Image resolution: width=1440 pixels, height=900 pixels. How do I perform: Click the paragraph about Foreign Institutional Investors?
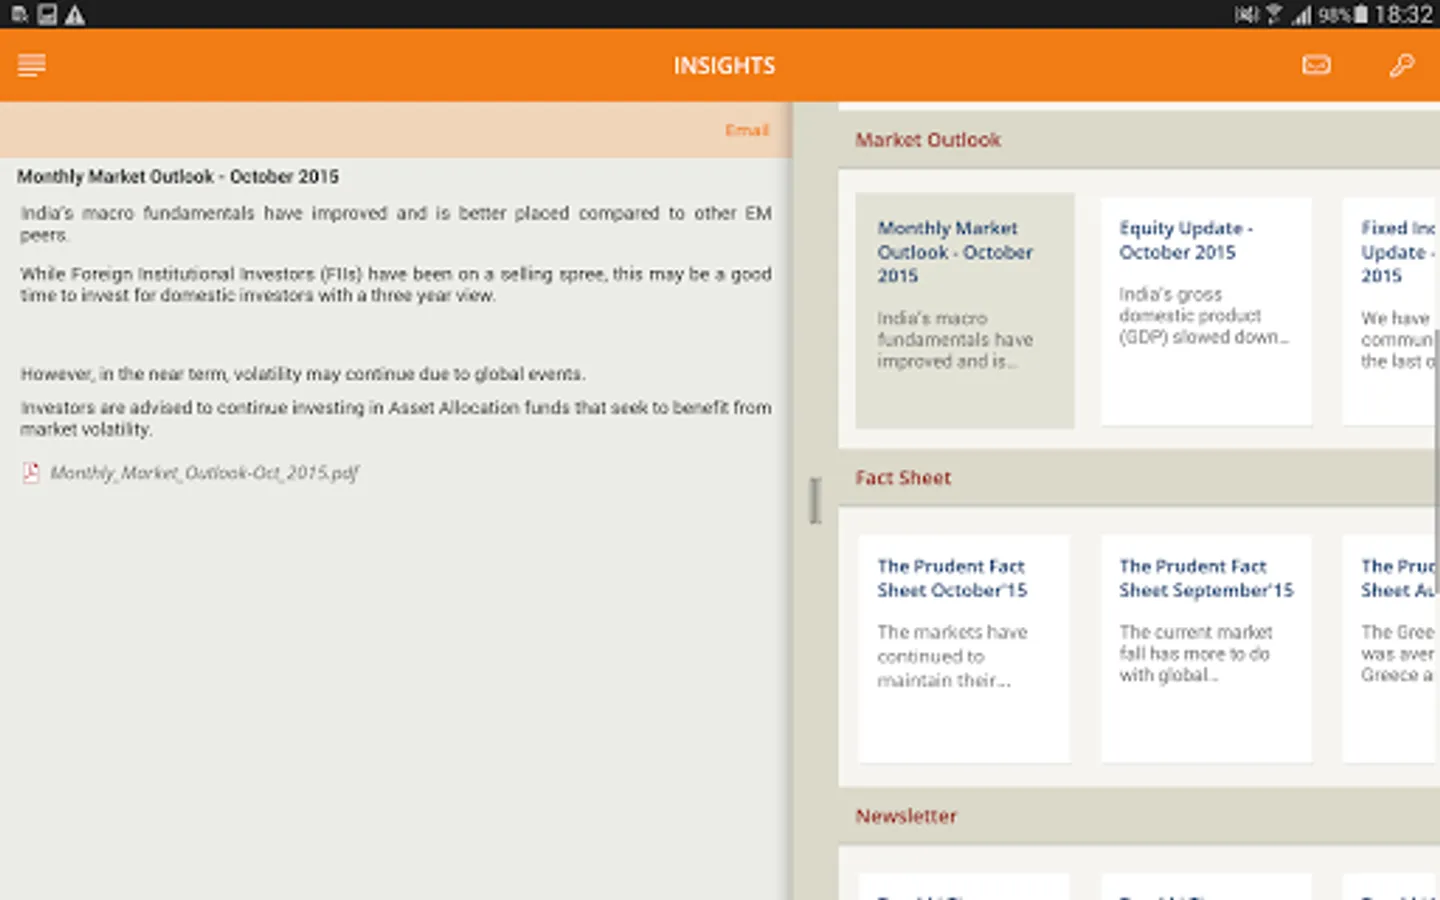[x=396, y=285]
